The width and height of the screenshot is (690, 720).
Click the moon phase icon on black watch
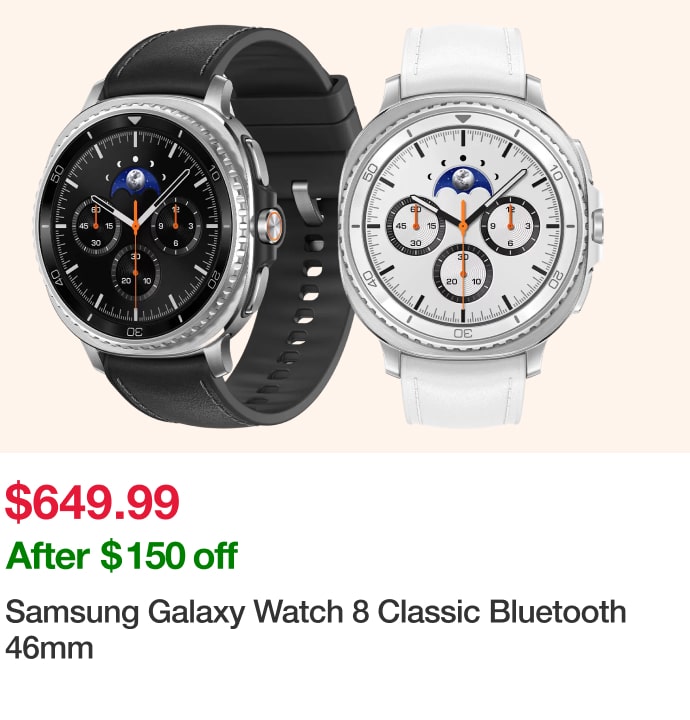(135, 179)
